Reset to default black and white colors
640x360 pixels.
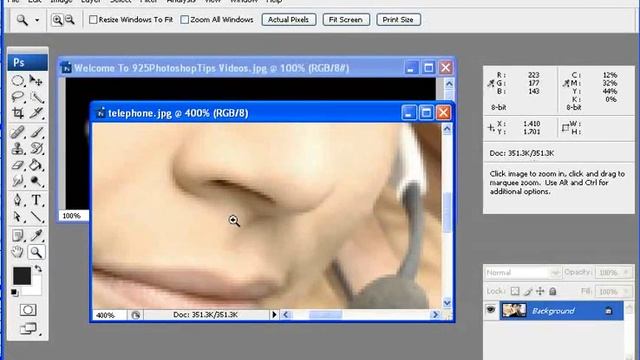(x=14, y=292)
